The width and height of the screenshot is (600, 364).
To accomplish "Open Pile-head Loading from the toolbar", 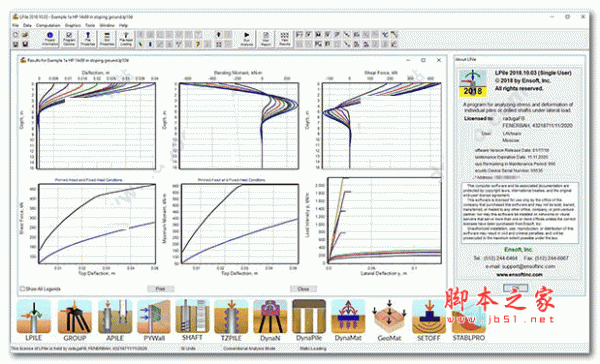I will [x=126, y=39].
